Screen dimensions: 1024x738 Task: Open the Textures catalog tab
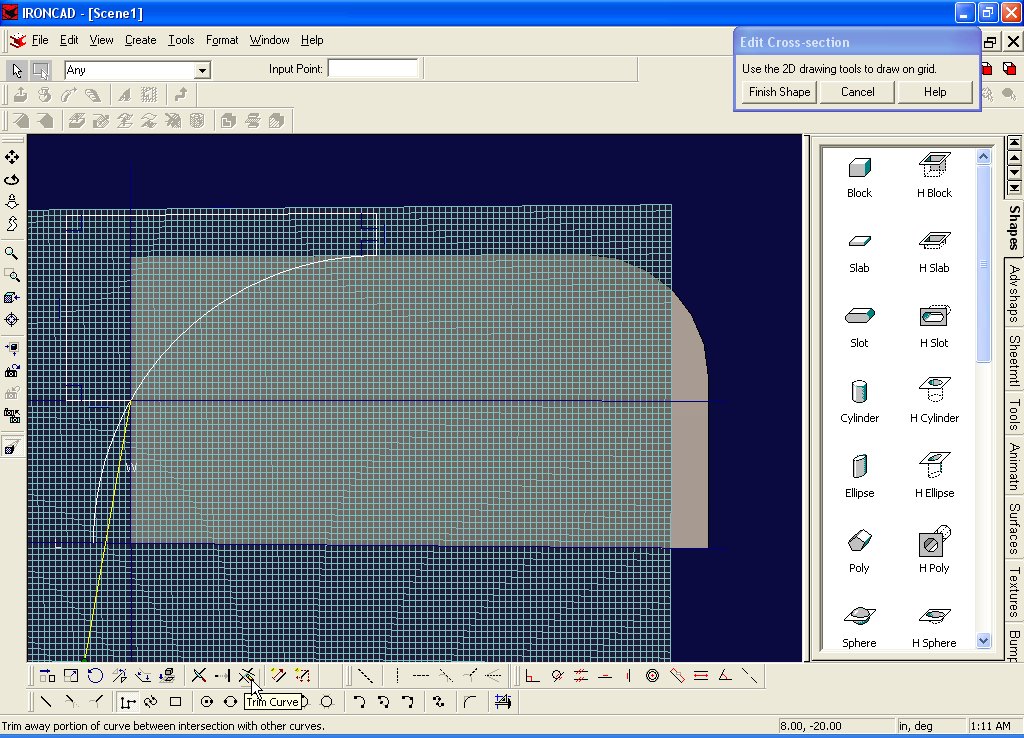coord(1014,592)
